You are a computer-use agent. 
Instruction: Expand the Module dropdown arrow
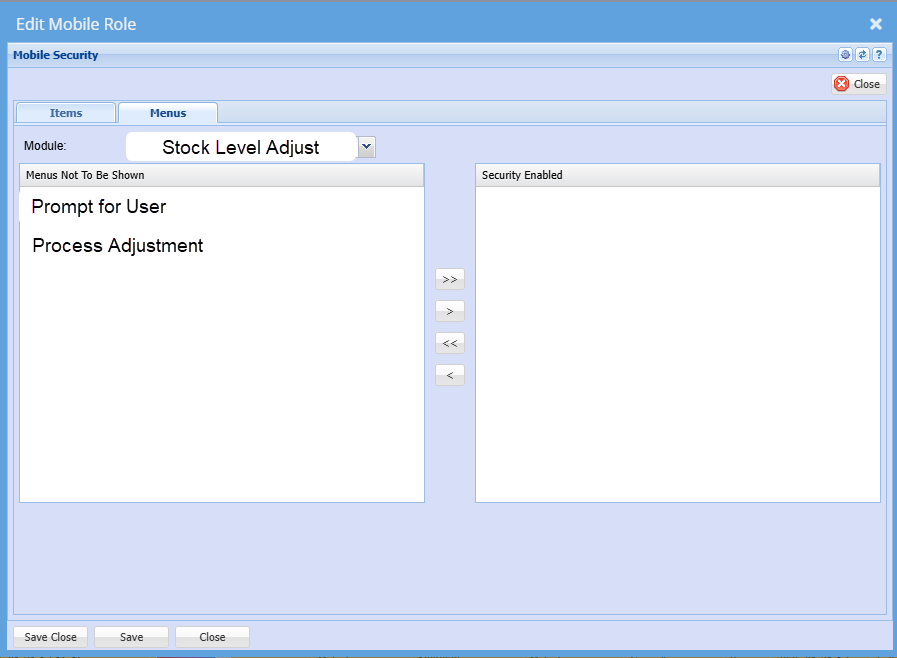point(366,147)
